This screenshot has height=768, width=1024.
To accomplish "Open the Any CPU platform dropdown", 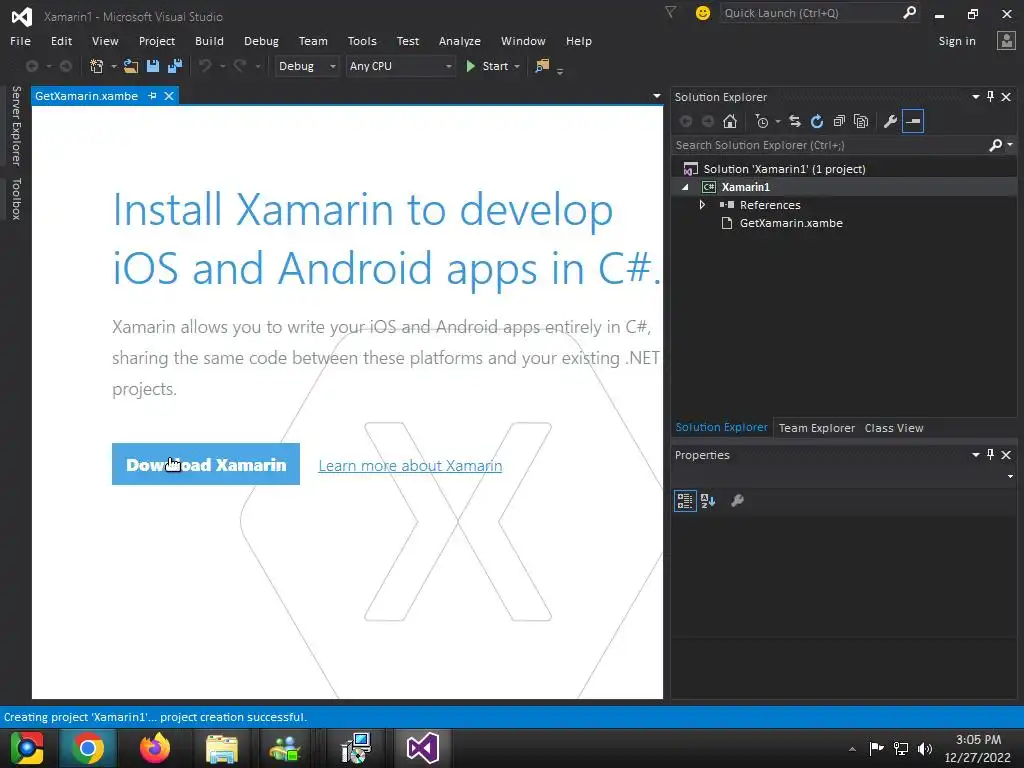I will coord(400,66).
